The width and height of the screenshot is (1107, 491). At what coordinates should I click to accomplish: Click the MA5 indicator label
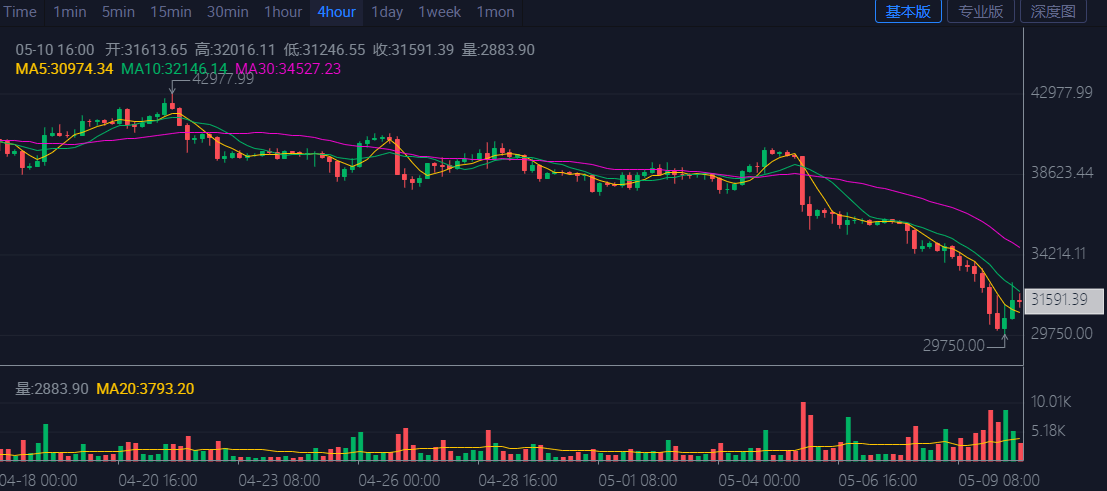point(64,69)
